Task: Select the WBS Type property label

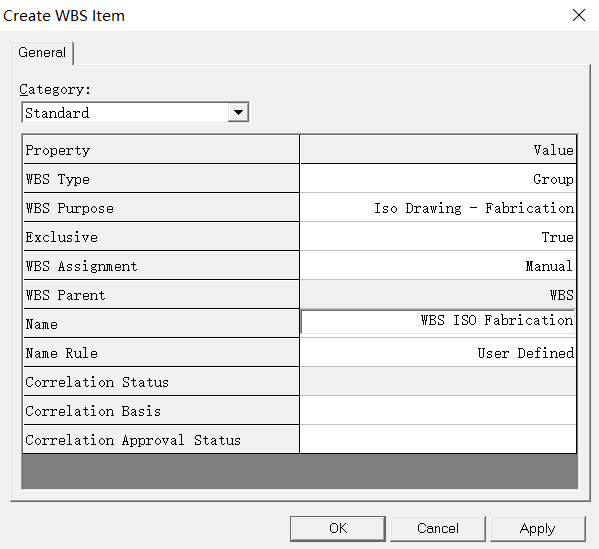Action: (161, 179)
